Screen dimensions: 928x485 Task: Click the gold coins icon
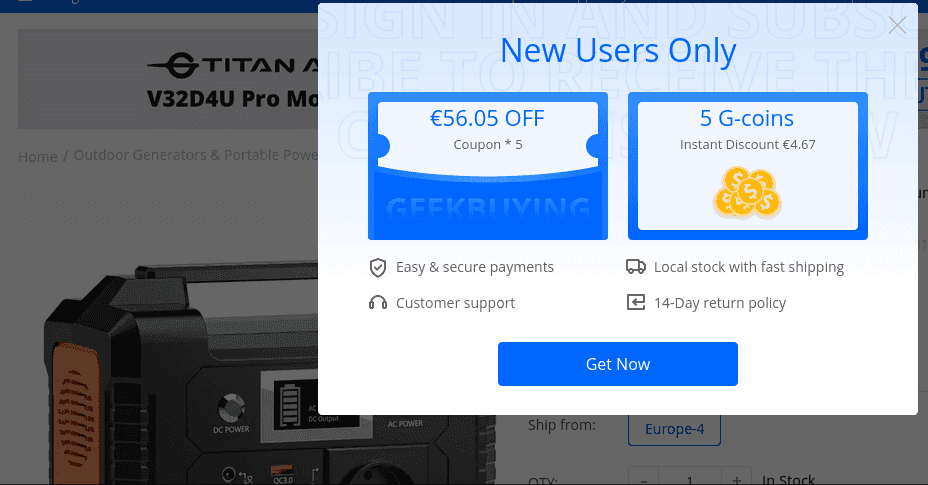click(747, 192)
